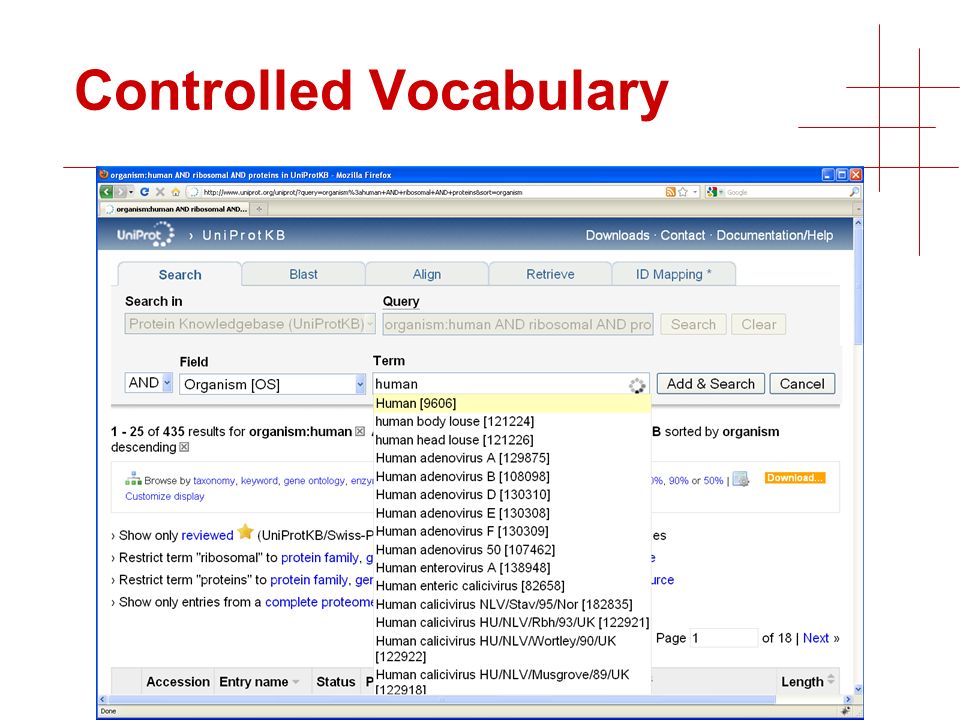Bookmark page with the star icon

click(x=683, y=192)
